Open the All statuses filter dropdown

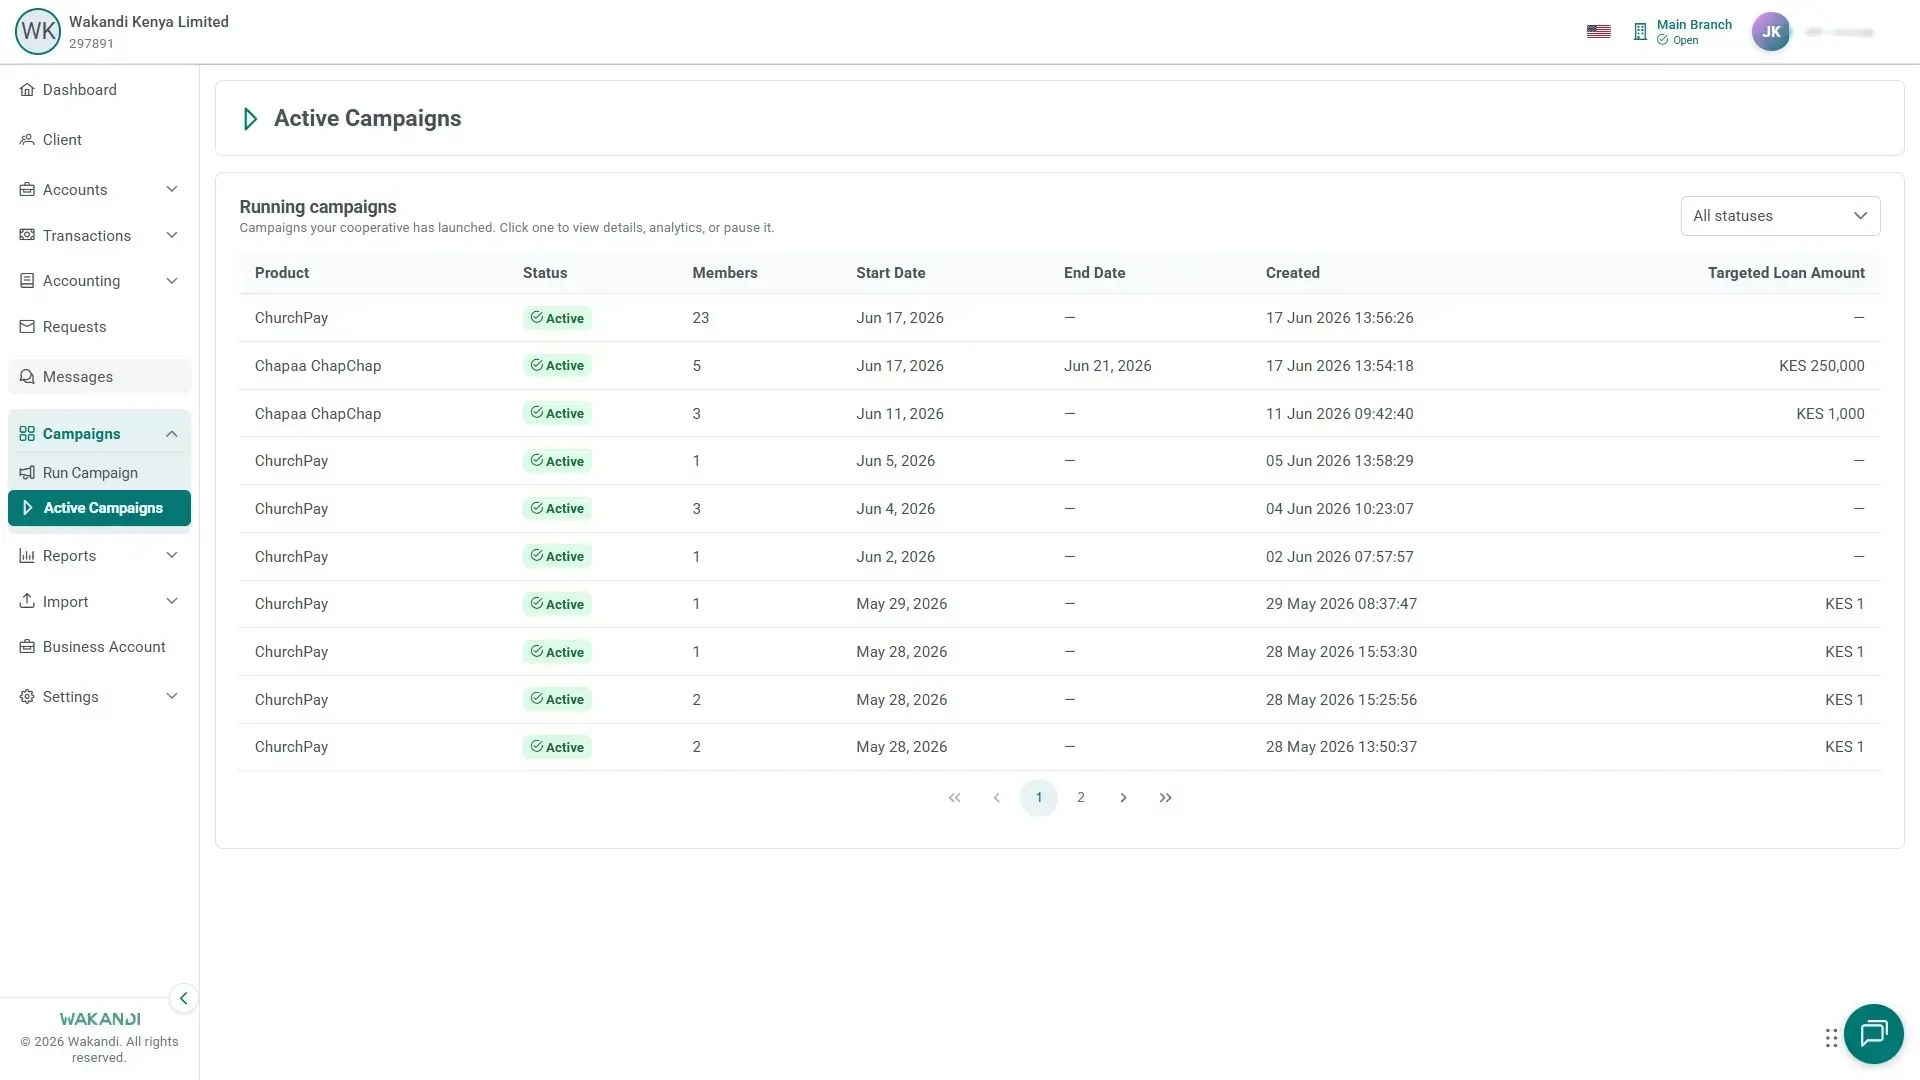click(x=1780, y=216)
